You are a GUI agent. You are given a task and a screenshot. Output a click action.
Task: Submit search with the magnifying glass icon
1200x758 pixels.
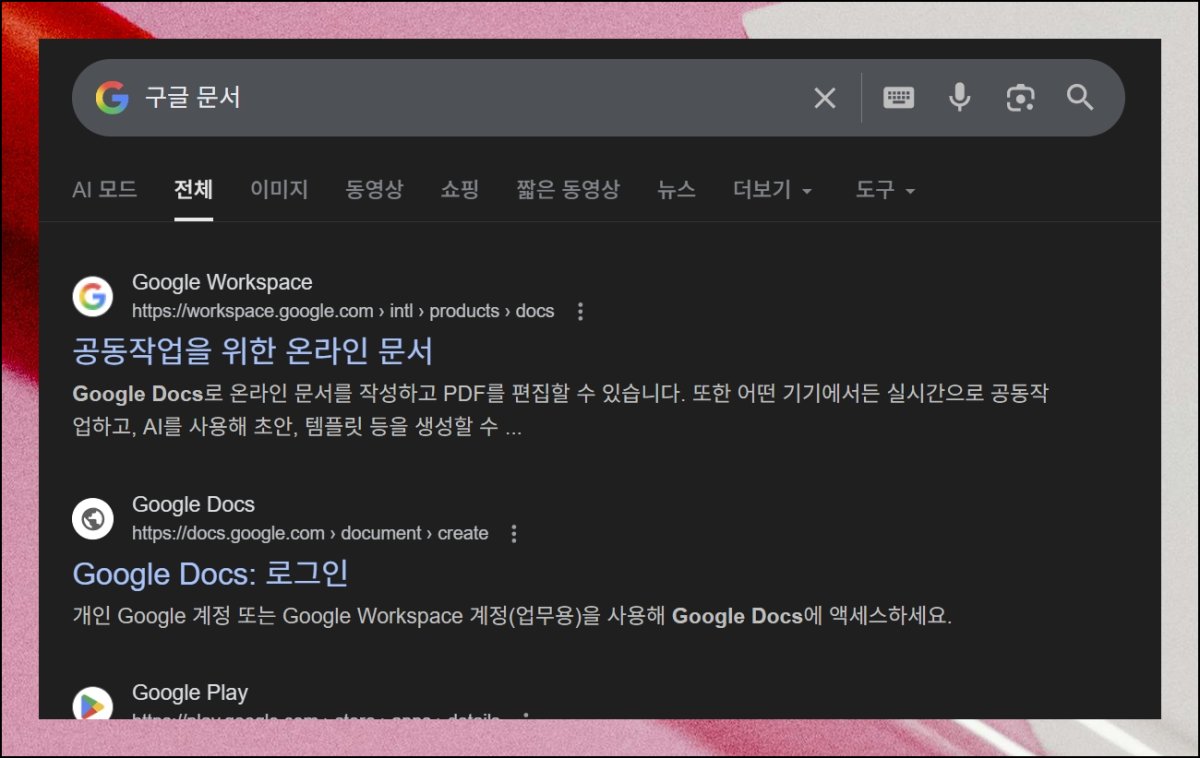(1080, 97)
